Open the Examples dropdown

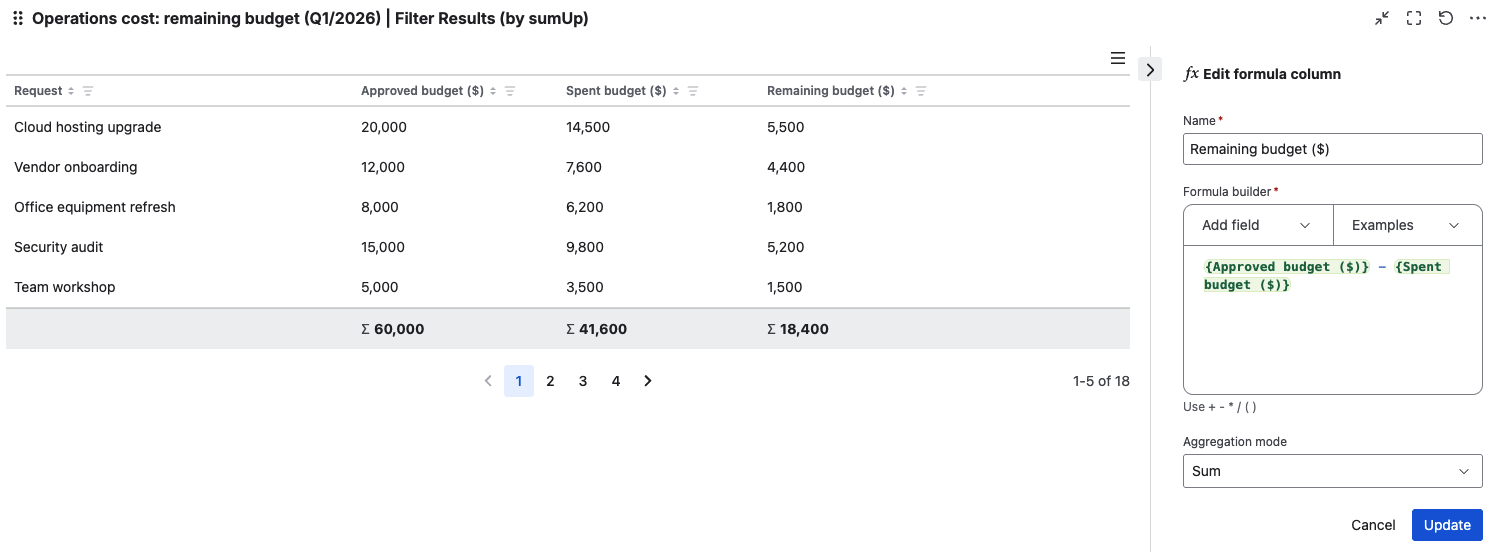click(1408, 225)
